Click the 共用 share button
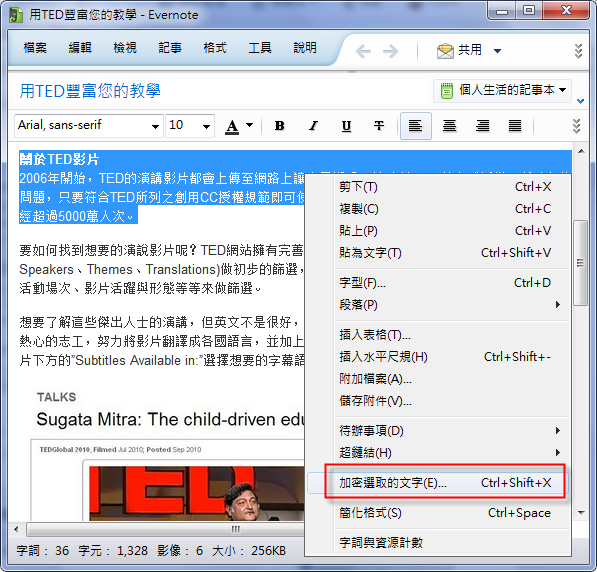The width and height of the screenshot is (597, 572). click(x=459, y=50)
